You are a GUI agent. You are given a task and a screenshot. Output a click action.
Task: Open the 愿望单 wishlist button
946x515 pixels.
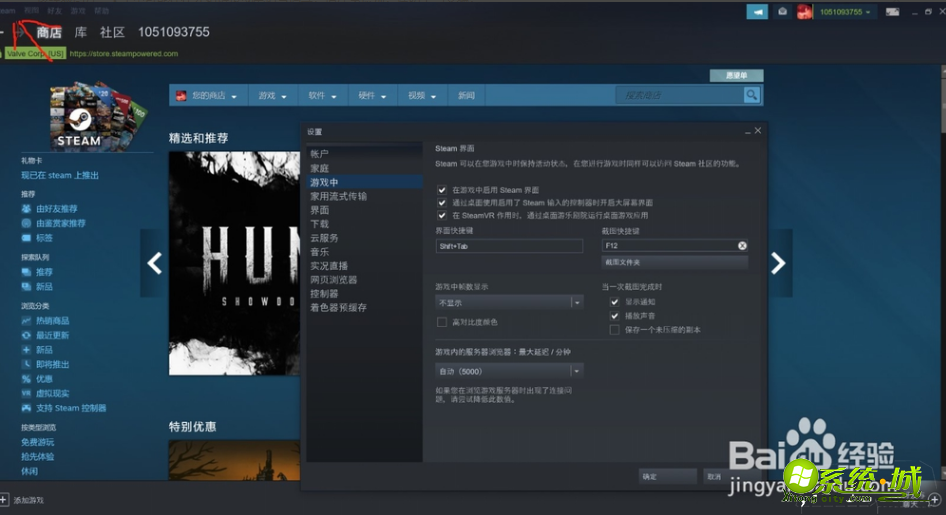coord(736,75)
